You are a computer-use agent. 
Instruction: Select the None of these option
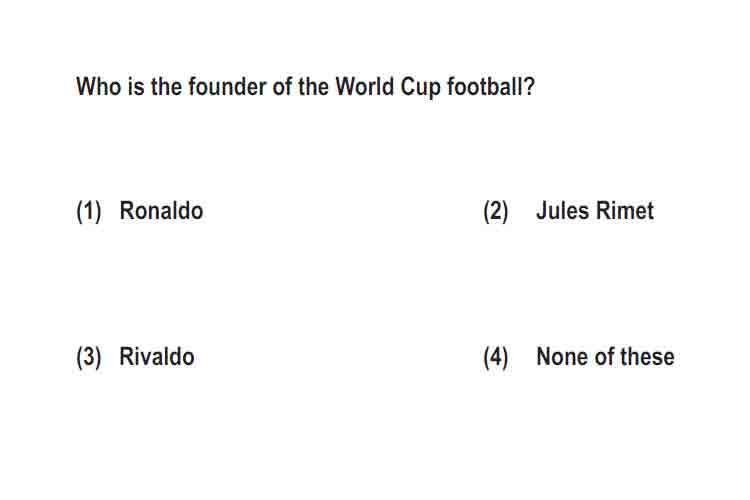[x=605, y=357]
